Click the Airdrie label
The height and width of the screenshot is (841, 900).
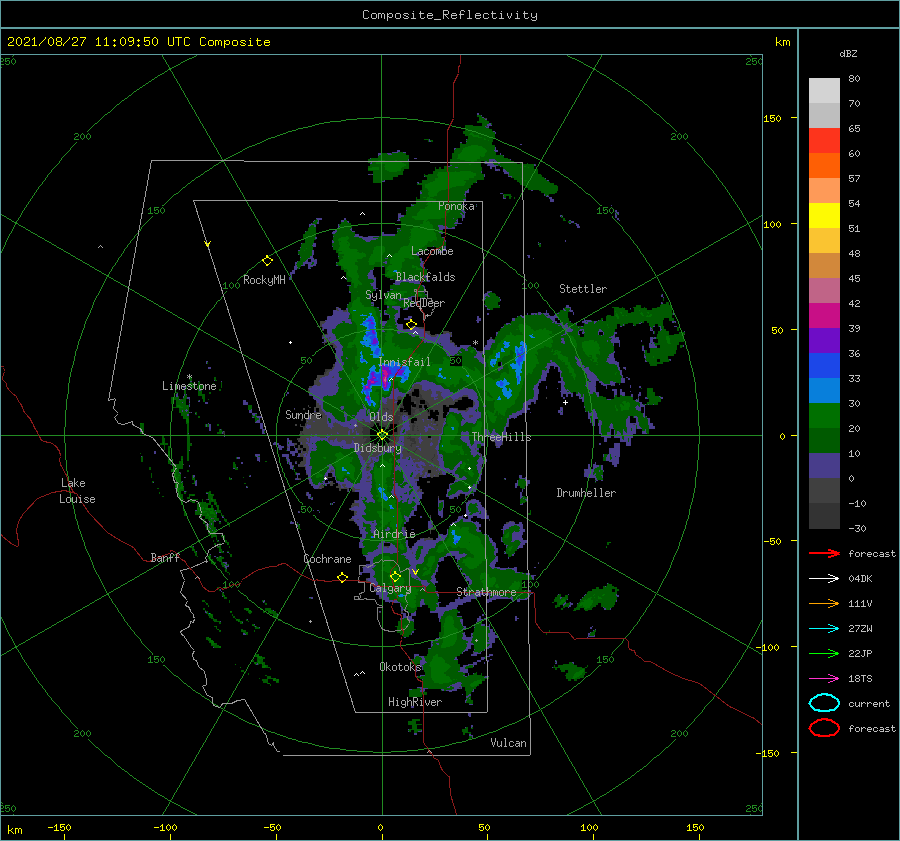point(394,534)
